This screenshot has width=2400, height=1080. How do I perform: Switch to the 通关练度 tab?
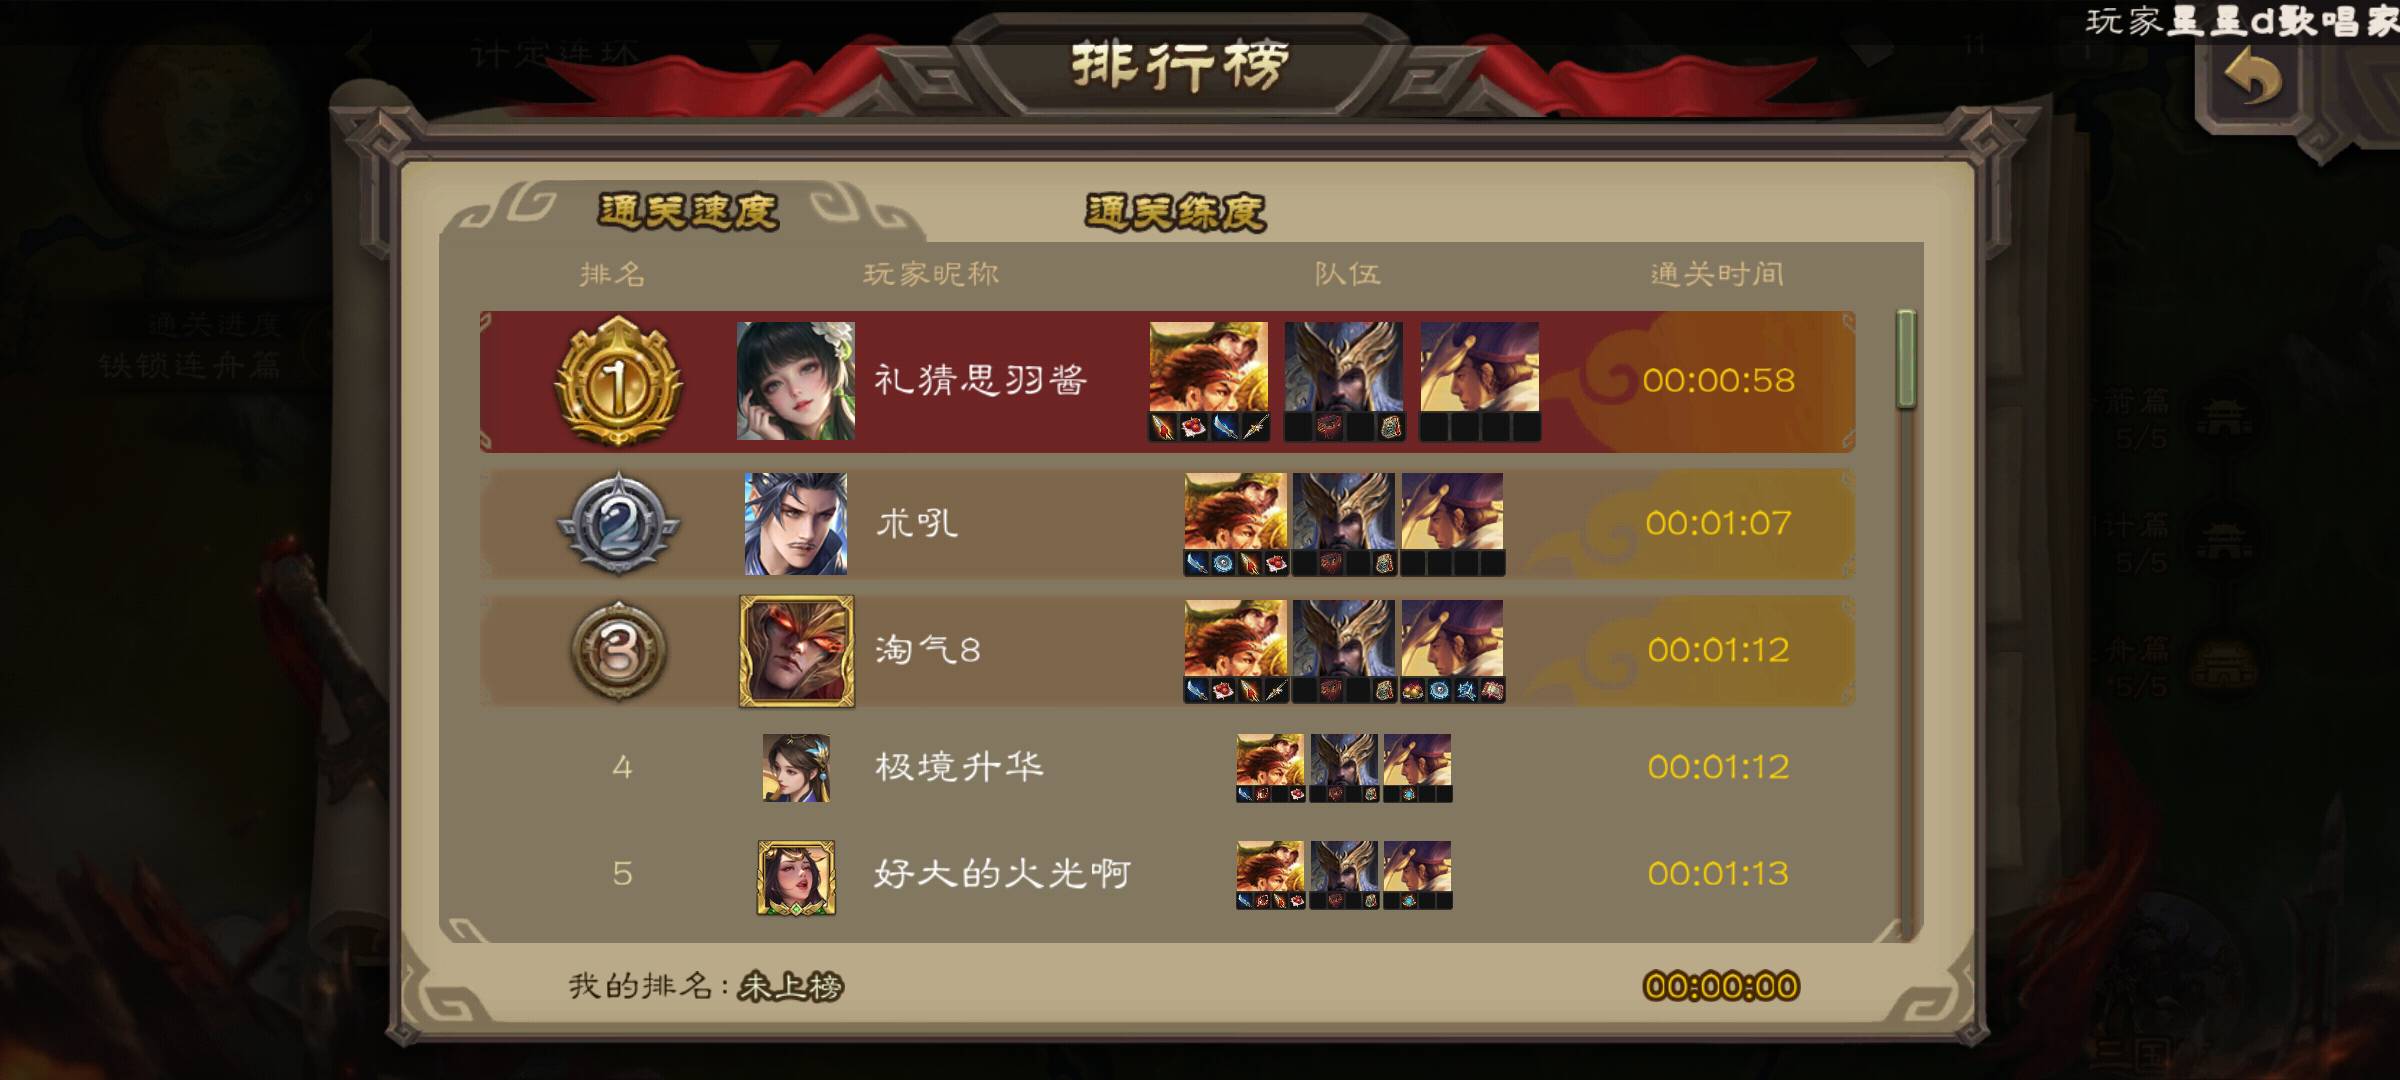click(1176, 212)
